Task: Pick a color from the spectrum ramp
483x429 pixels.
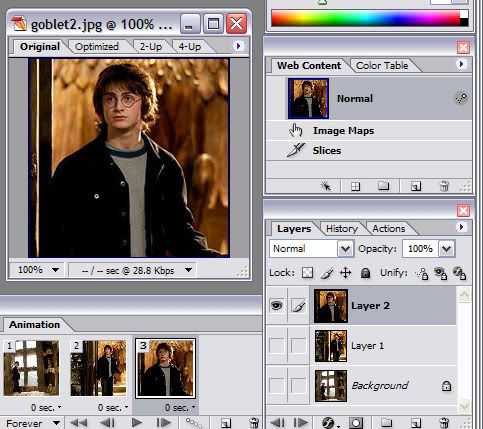Action: (365, 18)
